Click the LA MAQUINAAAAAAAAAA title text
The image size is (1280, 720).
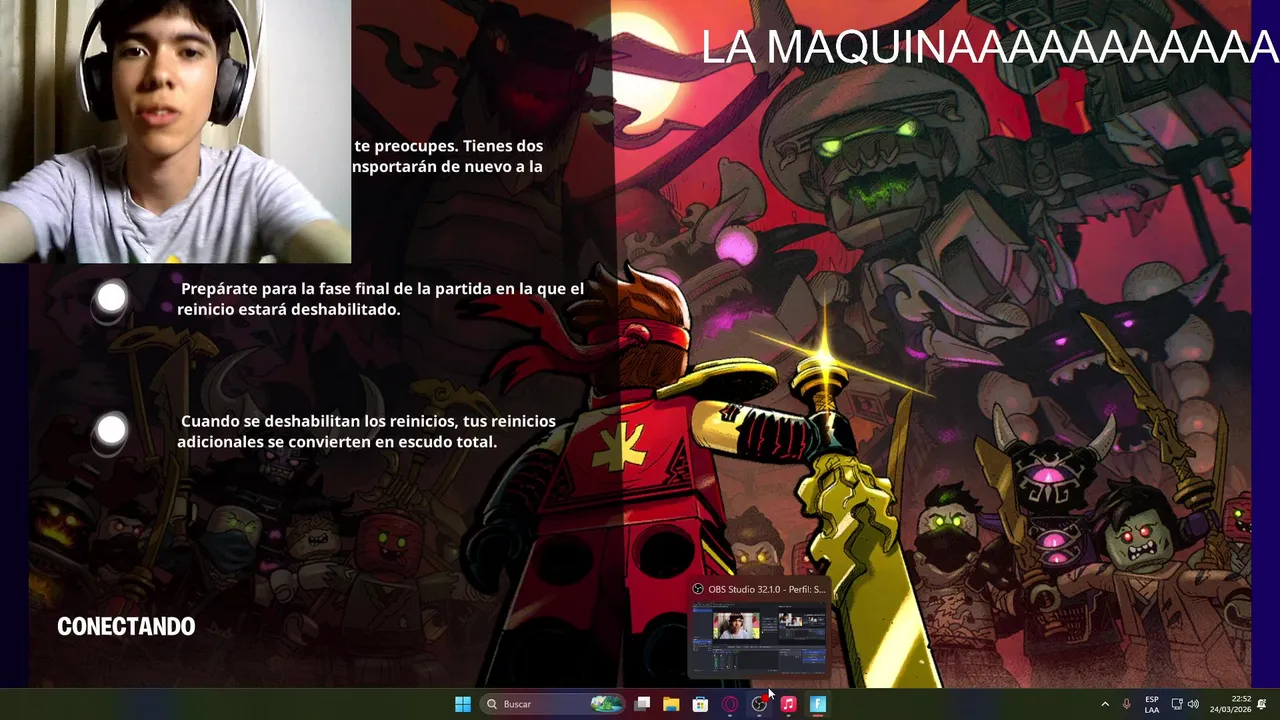(x=989, y=47)
